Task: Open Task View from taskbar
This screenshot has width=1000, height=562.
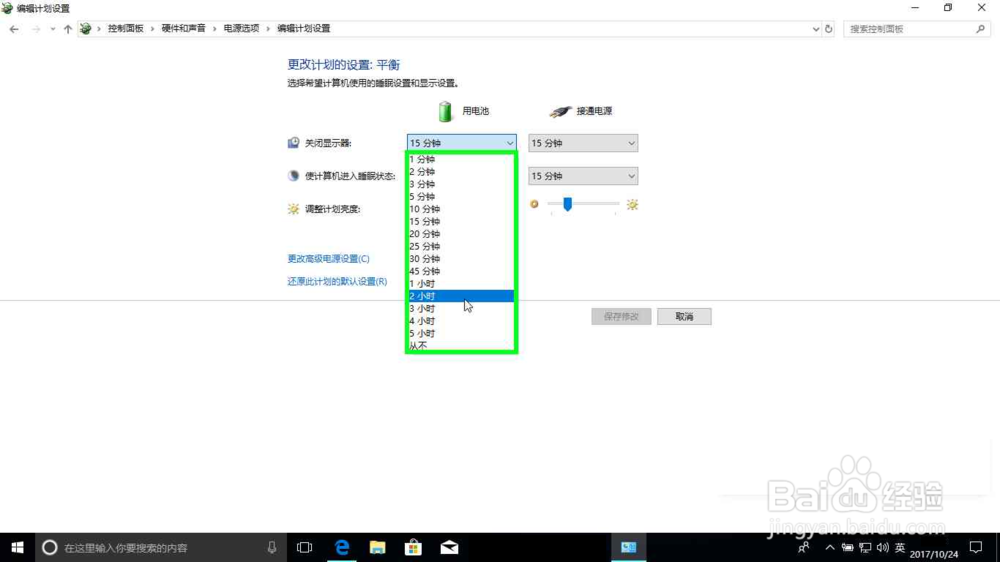Action: click(305, 547)
